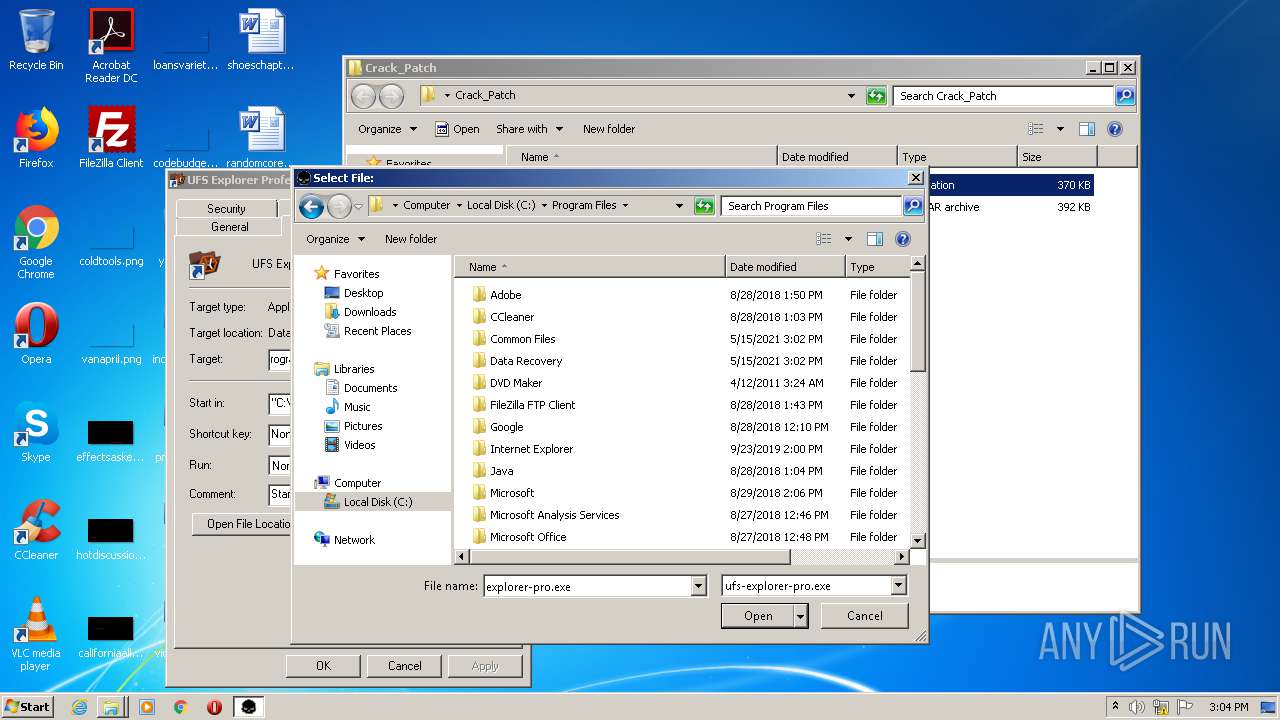Screen dimensions: 1280x720
Task: Change view icon in Select File dialog
Action: pos(824,239)
